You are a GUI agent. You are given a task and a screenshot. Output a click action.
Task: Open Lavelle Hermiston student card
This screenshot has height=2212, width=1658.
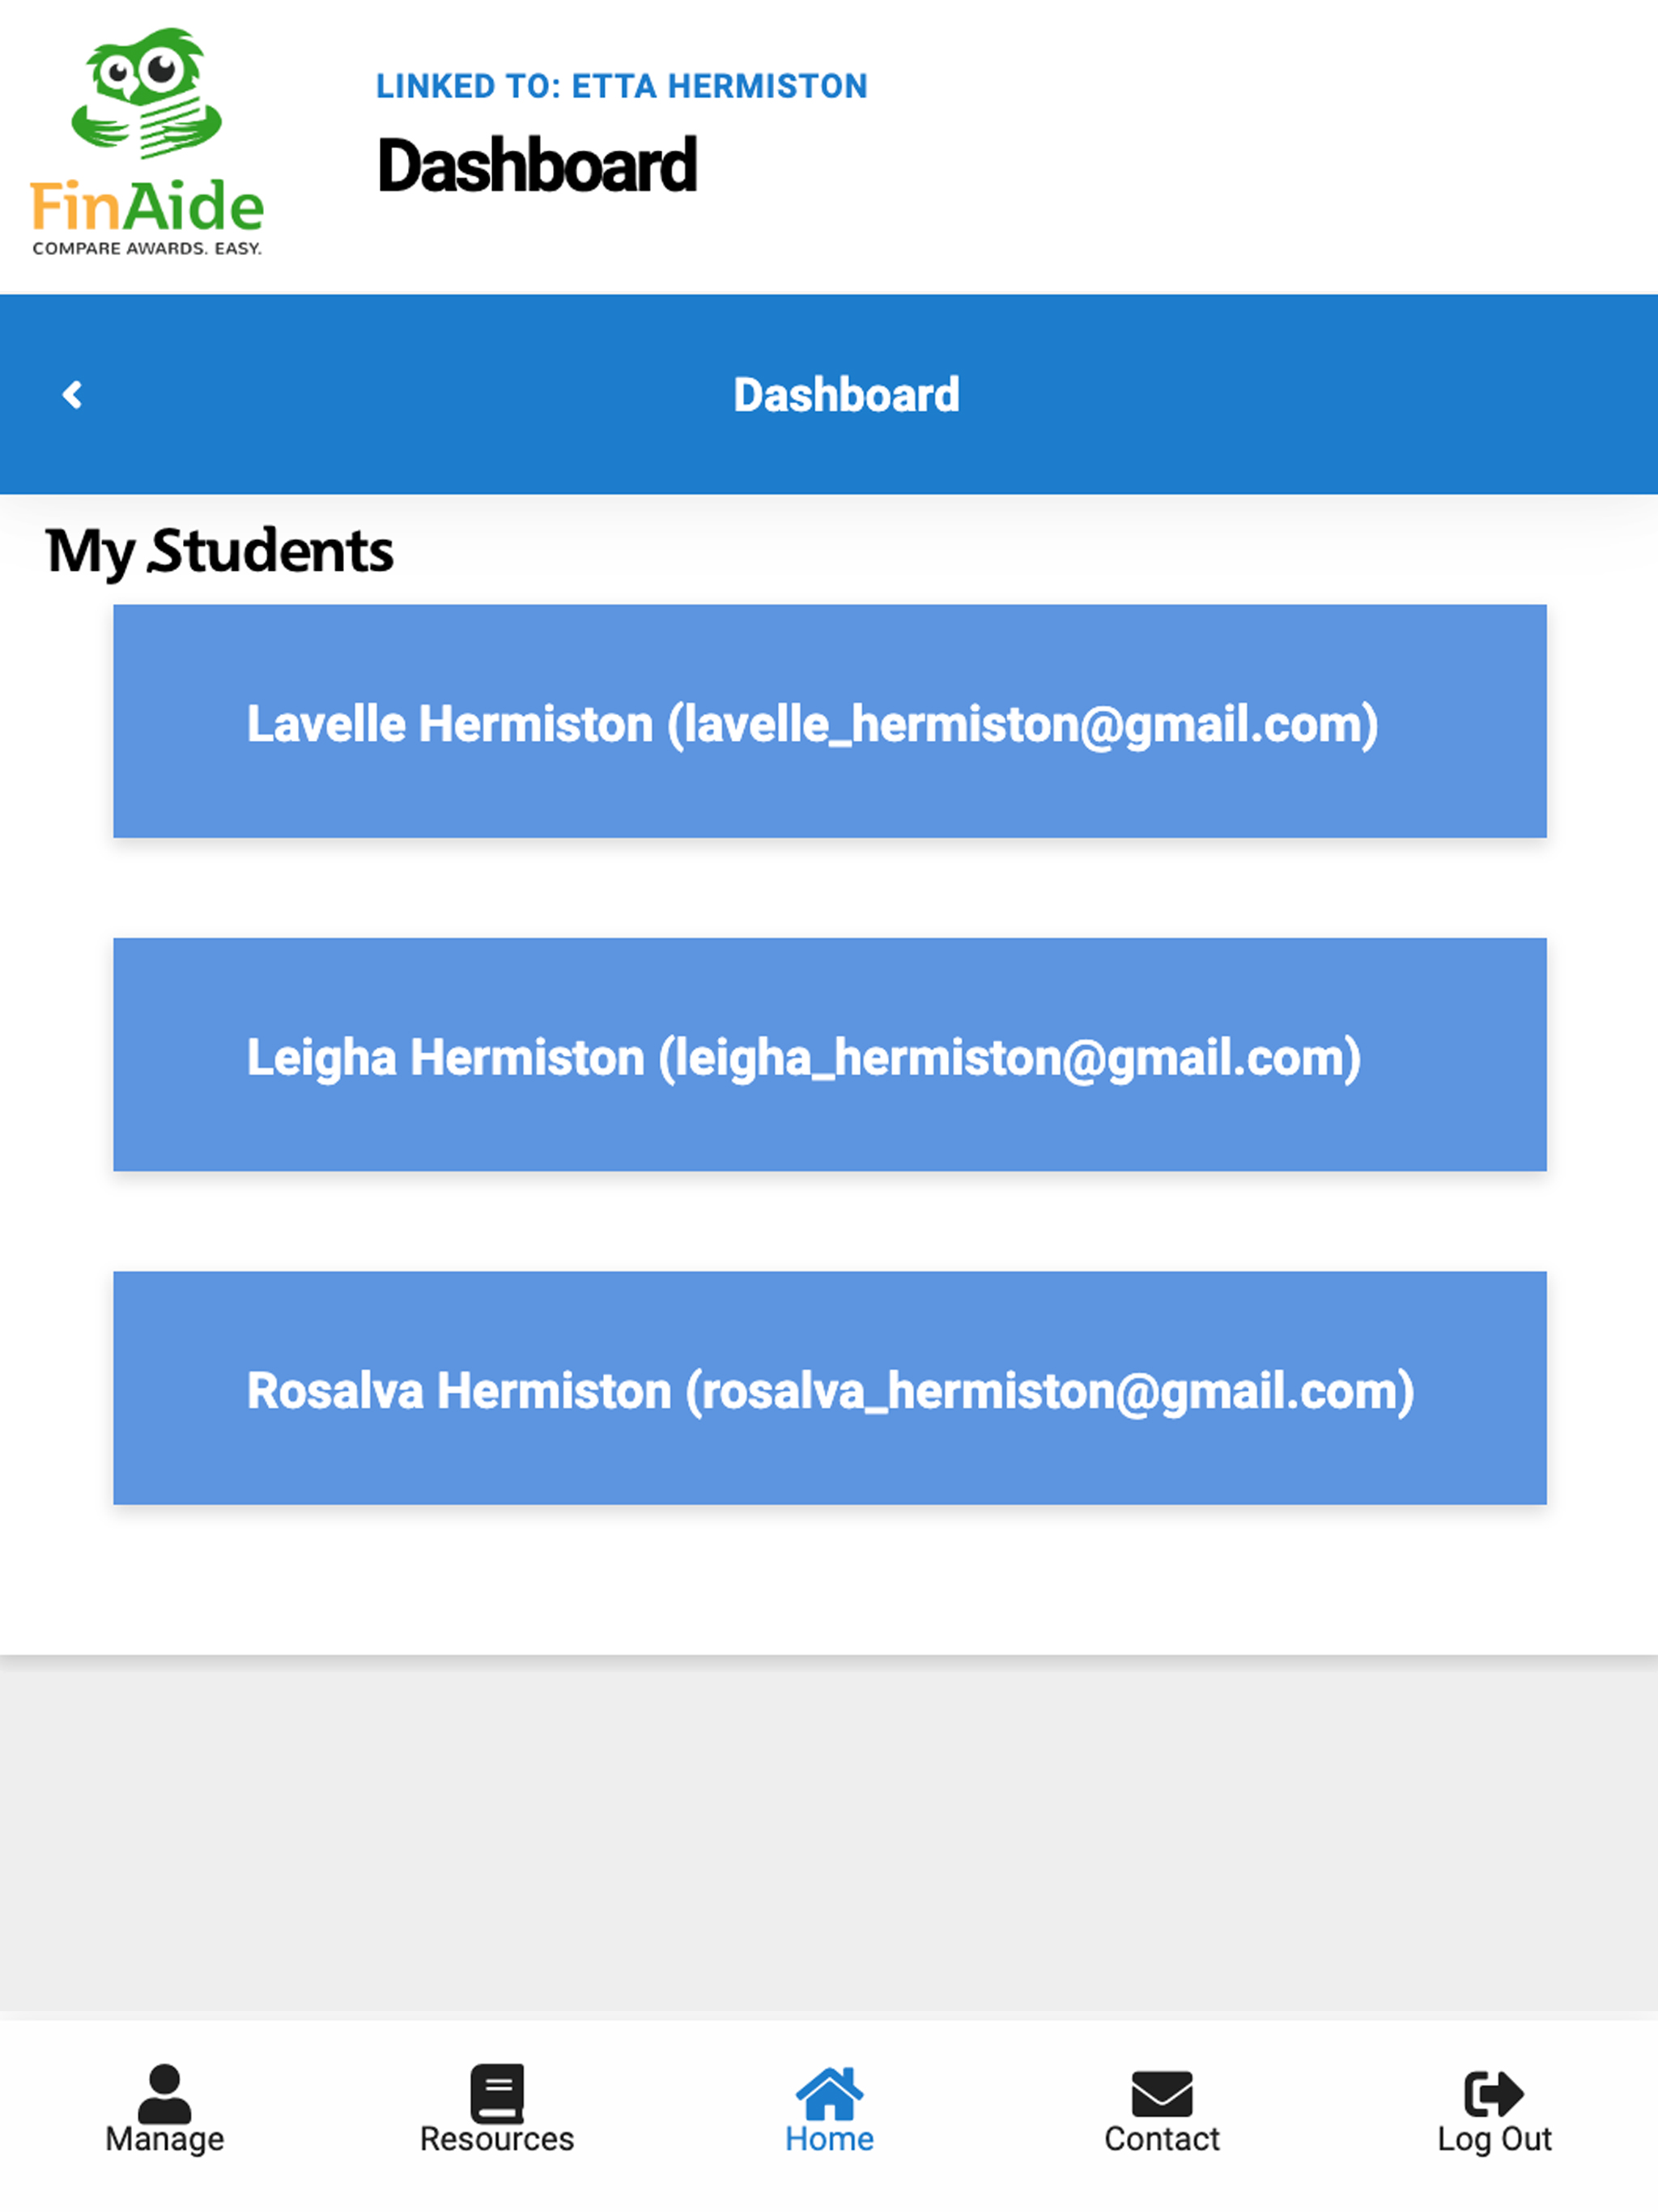[830, 721]
